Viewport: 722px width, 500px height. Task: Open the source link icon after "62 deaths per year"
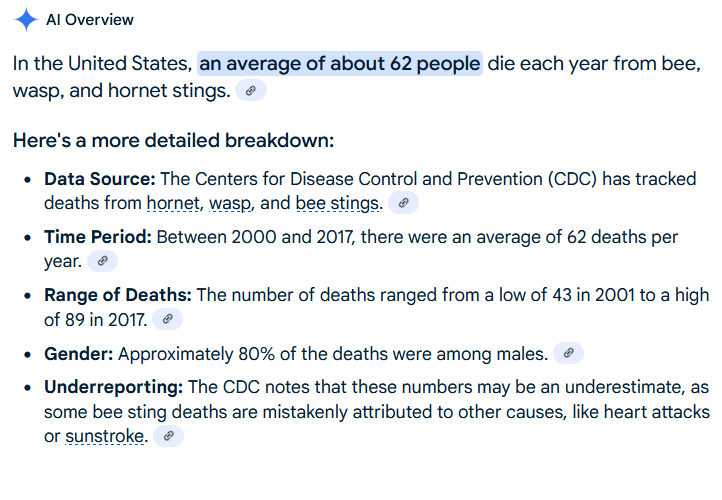tap(102, 261)
